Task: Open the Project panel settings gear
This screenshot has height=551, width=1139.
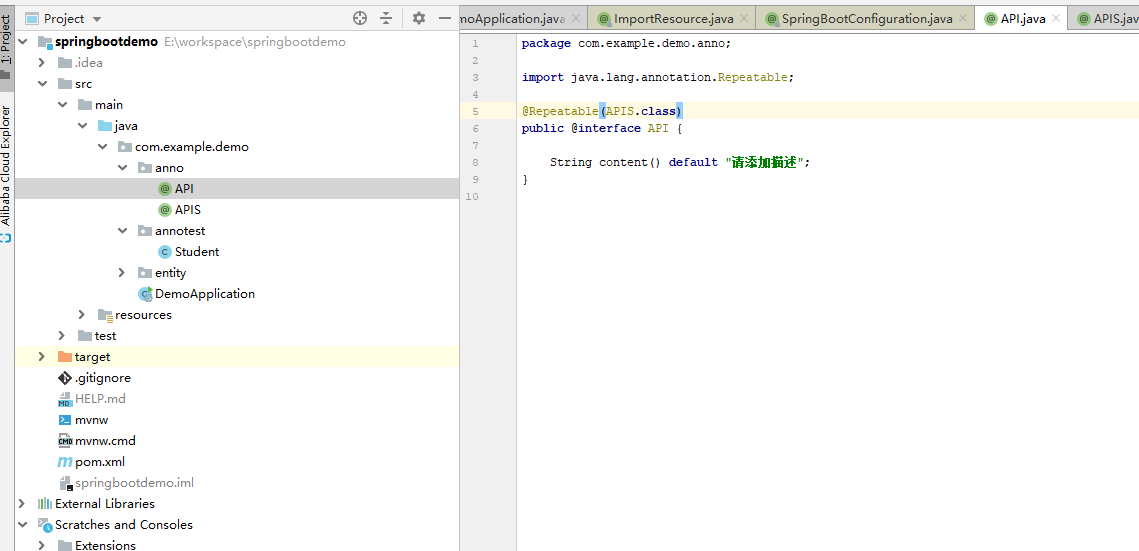Action: tap(418, 18)
